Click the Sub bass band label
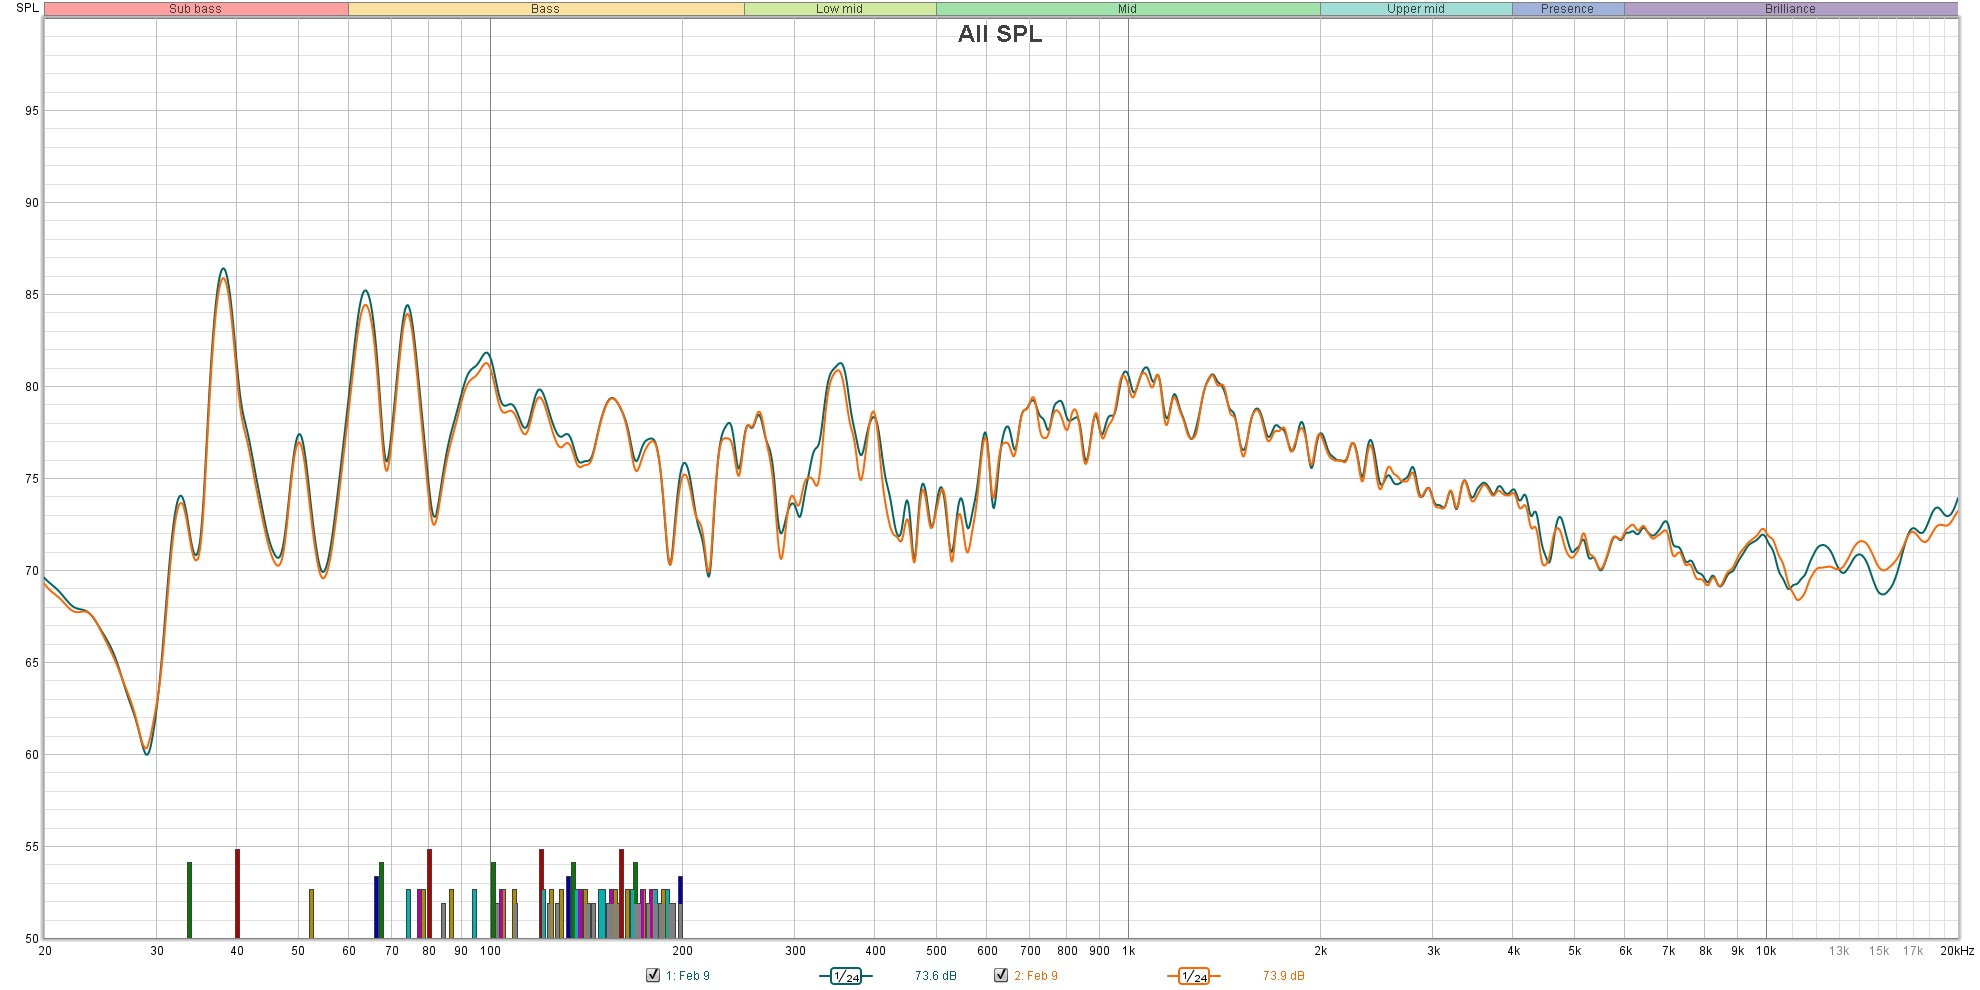1980x990 pixels. (196, 9)
